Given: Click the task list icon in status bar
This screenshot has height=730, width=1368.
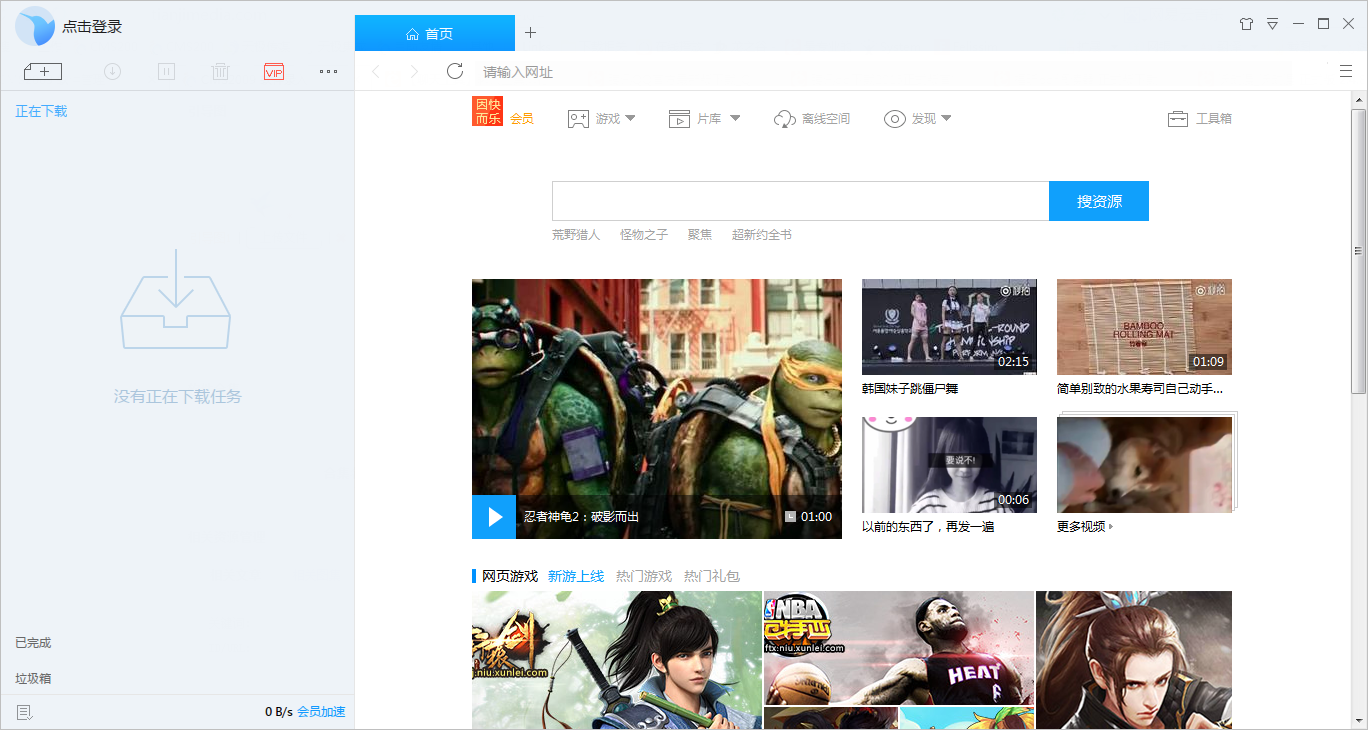Looking at the screenshot, I should 25,712.
